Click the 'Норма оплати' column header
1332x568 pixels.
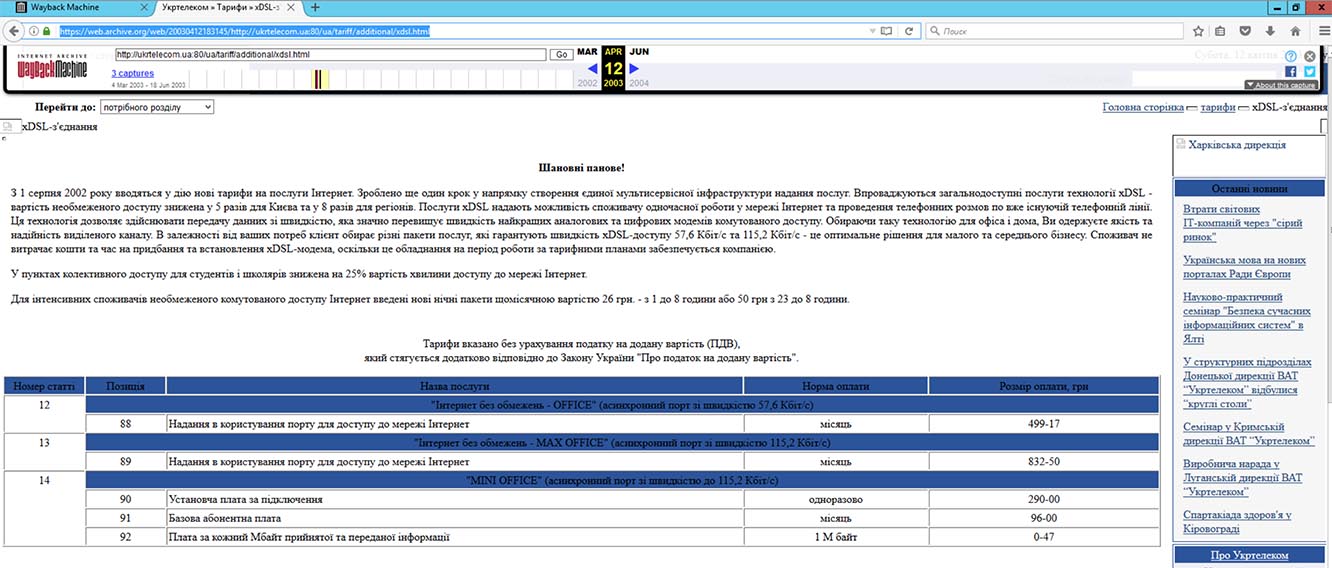(x=835, y=386)
